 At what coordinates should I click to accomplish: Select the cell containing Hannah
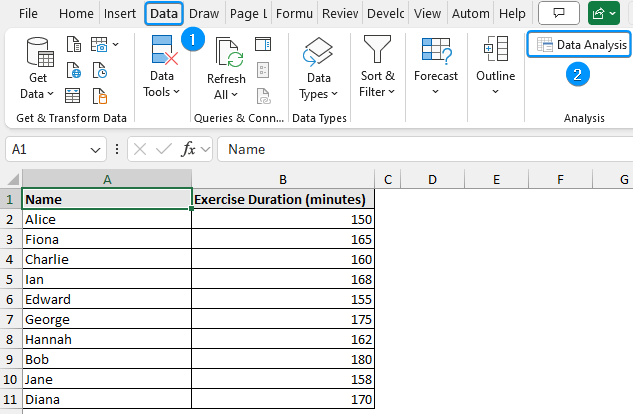(107, 339)
